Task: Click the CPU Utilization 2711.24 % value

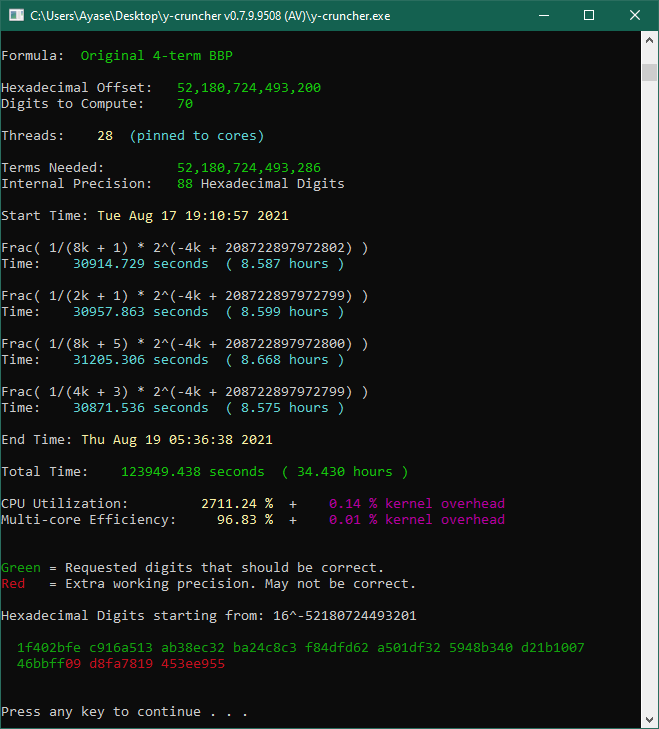Action: 237,504
